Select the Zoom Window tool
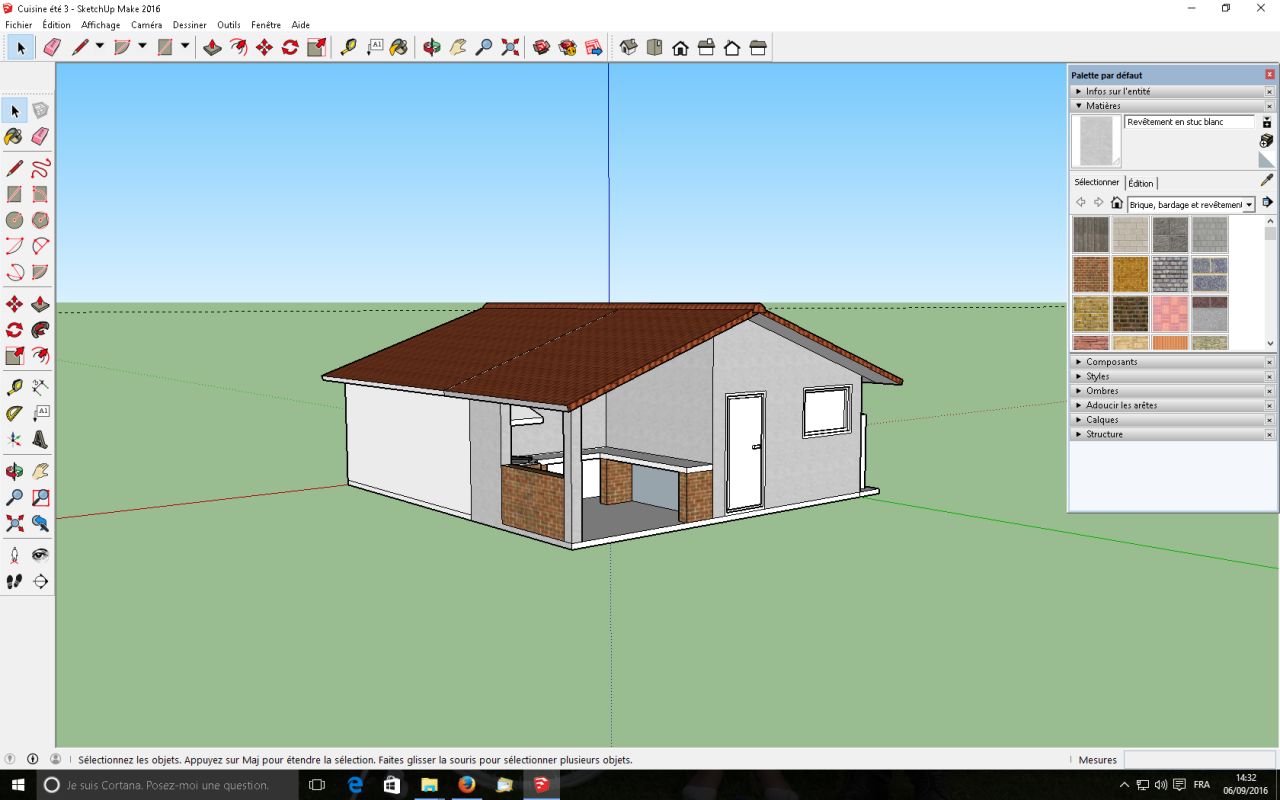This screenshot has width=1280, height=800. coord(40,497)
